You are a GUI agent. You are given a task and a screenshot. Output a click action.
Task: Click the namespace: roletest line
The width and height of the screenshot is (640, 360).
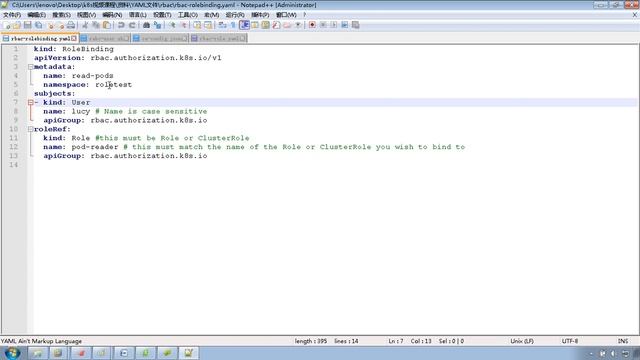(87, 84)
